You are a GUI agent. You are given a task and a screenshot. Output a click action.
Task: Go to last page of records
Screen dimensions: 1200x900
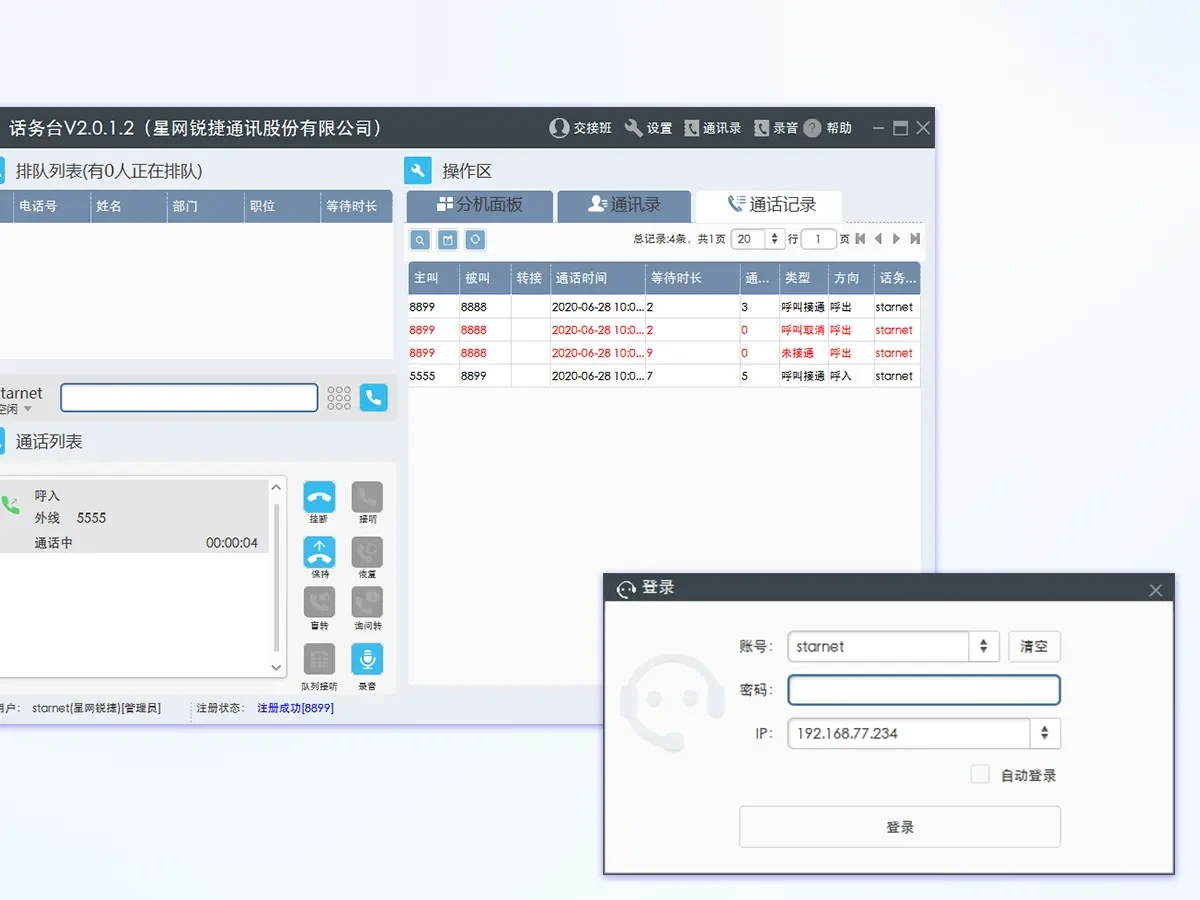point(915,239)
